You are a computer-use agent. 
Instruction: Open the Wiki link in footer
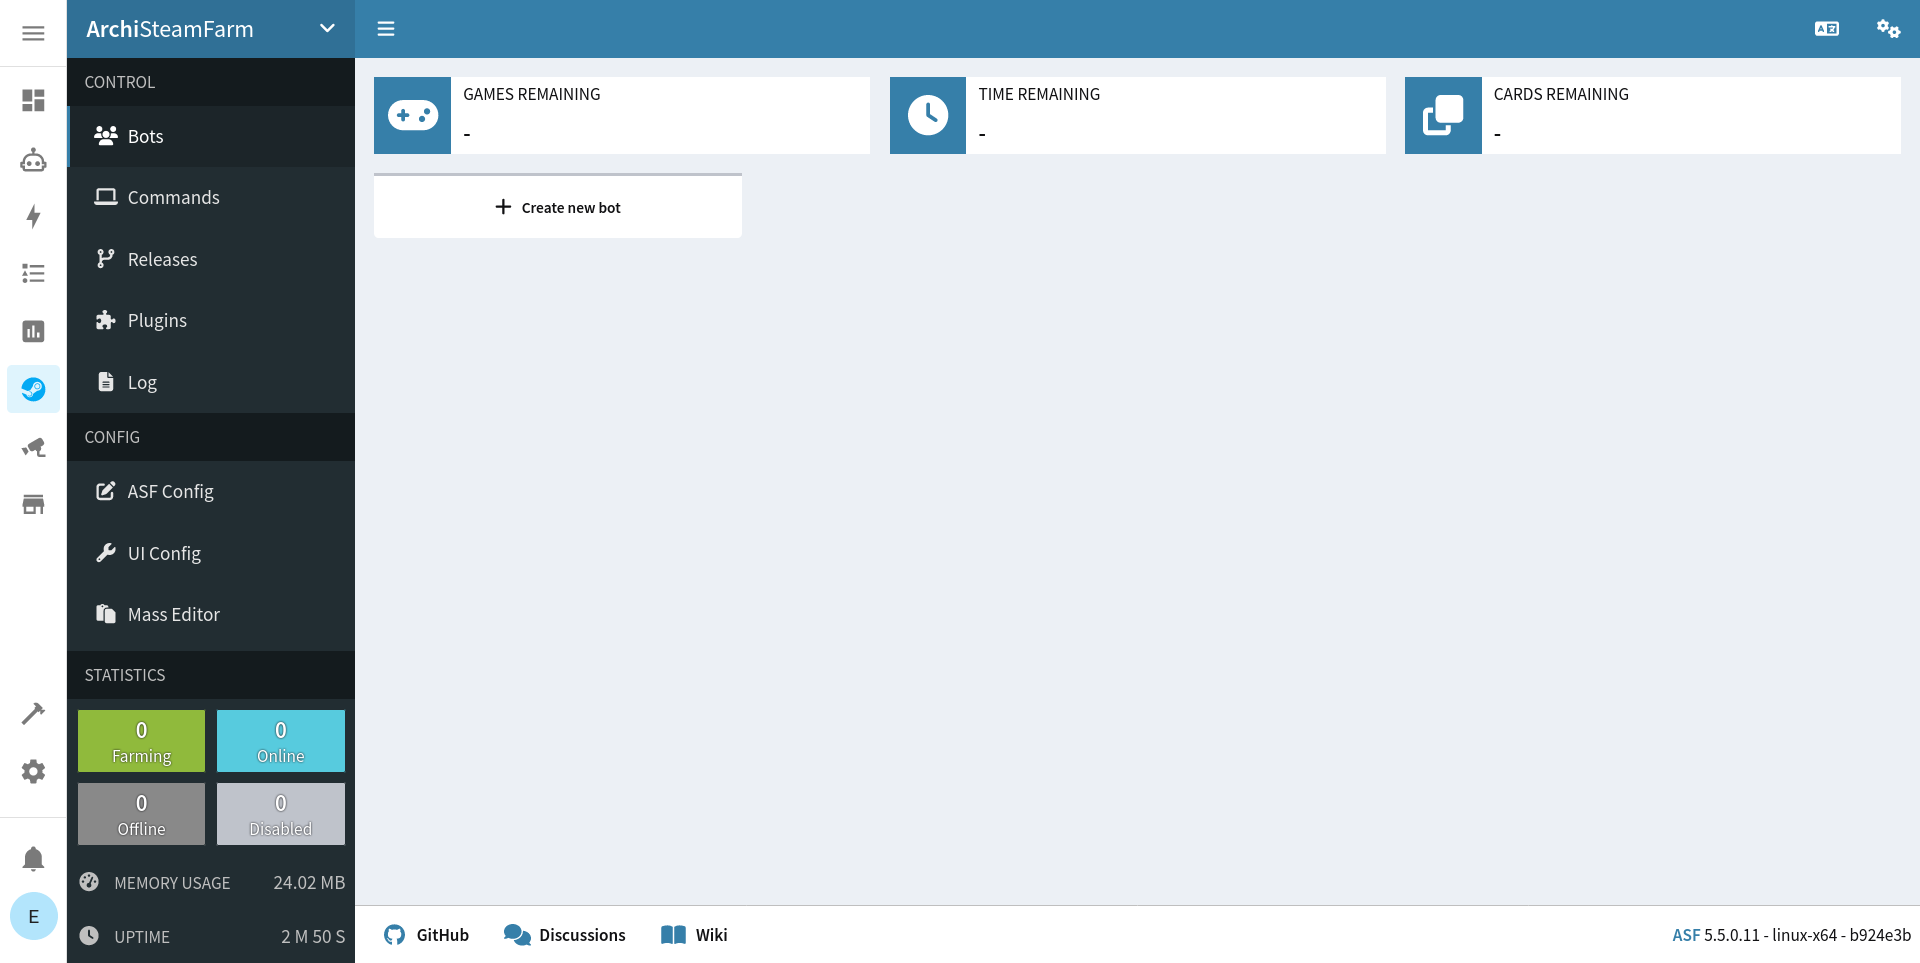[694, 935]
